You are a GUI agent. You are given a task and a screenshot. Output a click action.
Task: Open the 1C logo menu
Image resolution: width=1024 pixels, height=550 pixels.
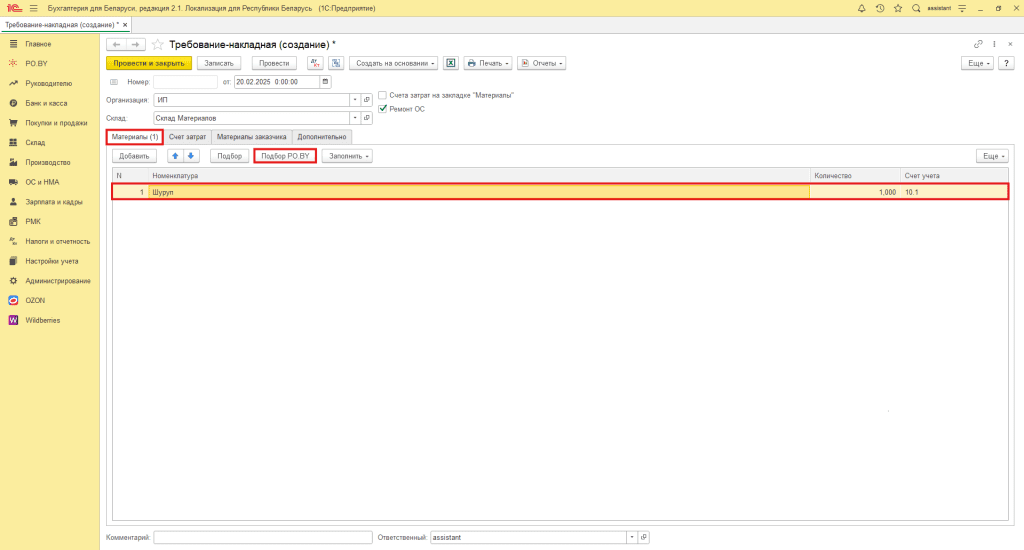(14, 8)
